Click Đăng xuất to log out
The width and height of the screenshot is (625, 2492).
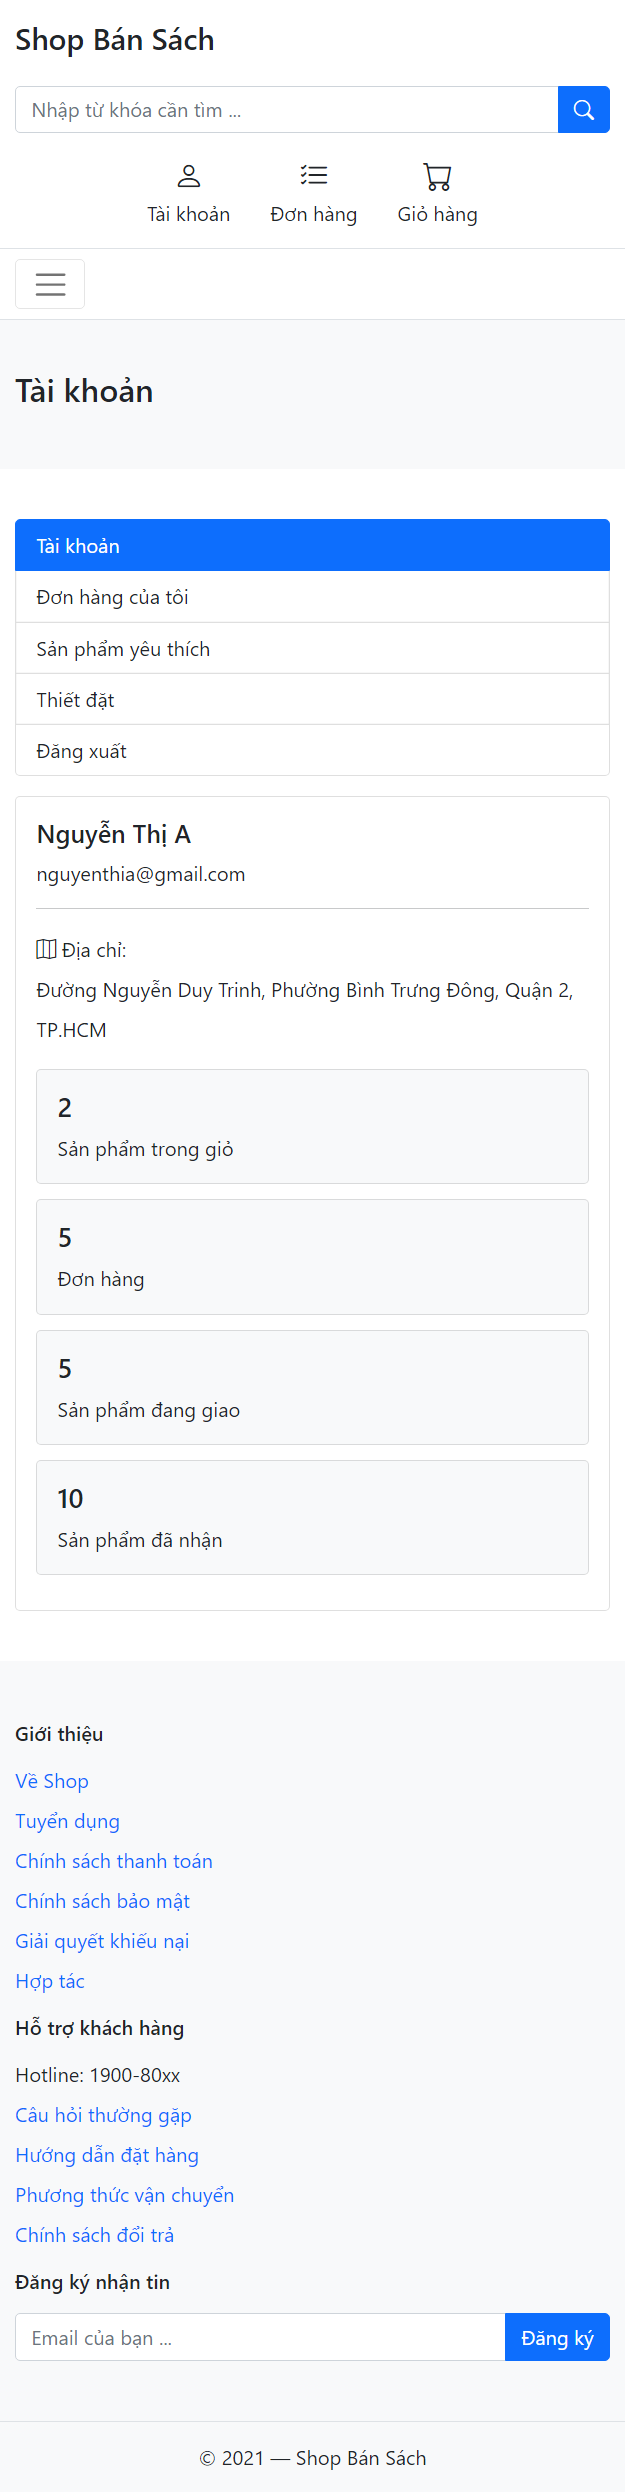click(x=80, y=750)
